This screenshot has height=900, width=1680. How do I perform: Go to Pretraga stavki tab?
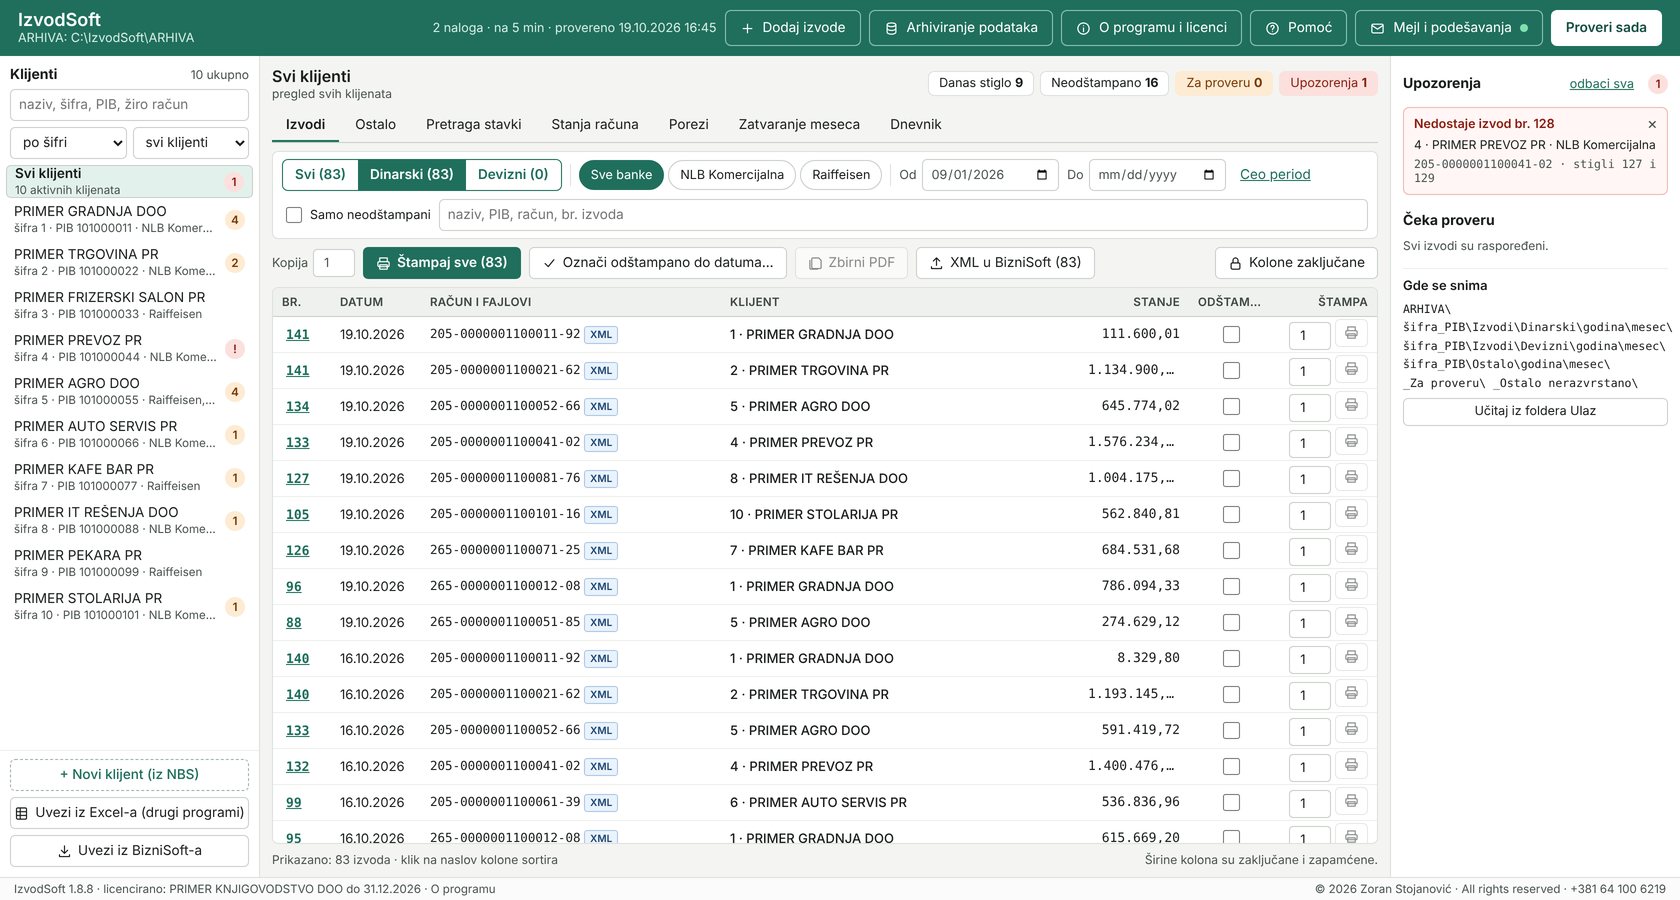(x=474, y=124)
